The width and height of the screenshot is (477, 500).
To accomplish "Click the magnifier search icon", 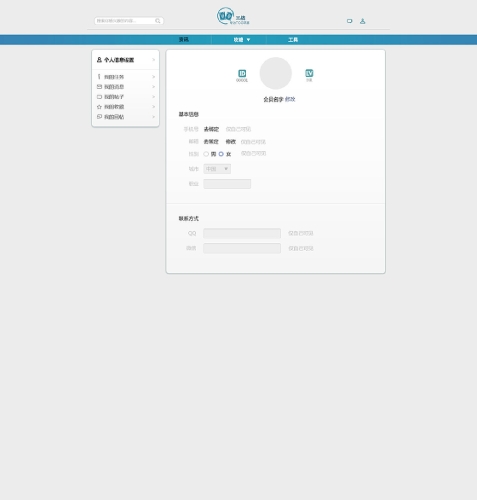I will click(x=158, y=21).
